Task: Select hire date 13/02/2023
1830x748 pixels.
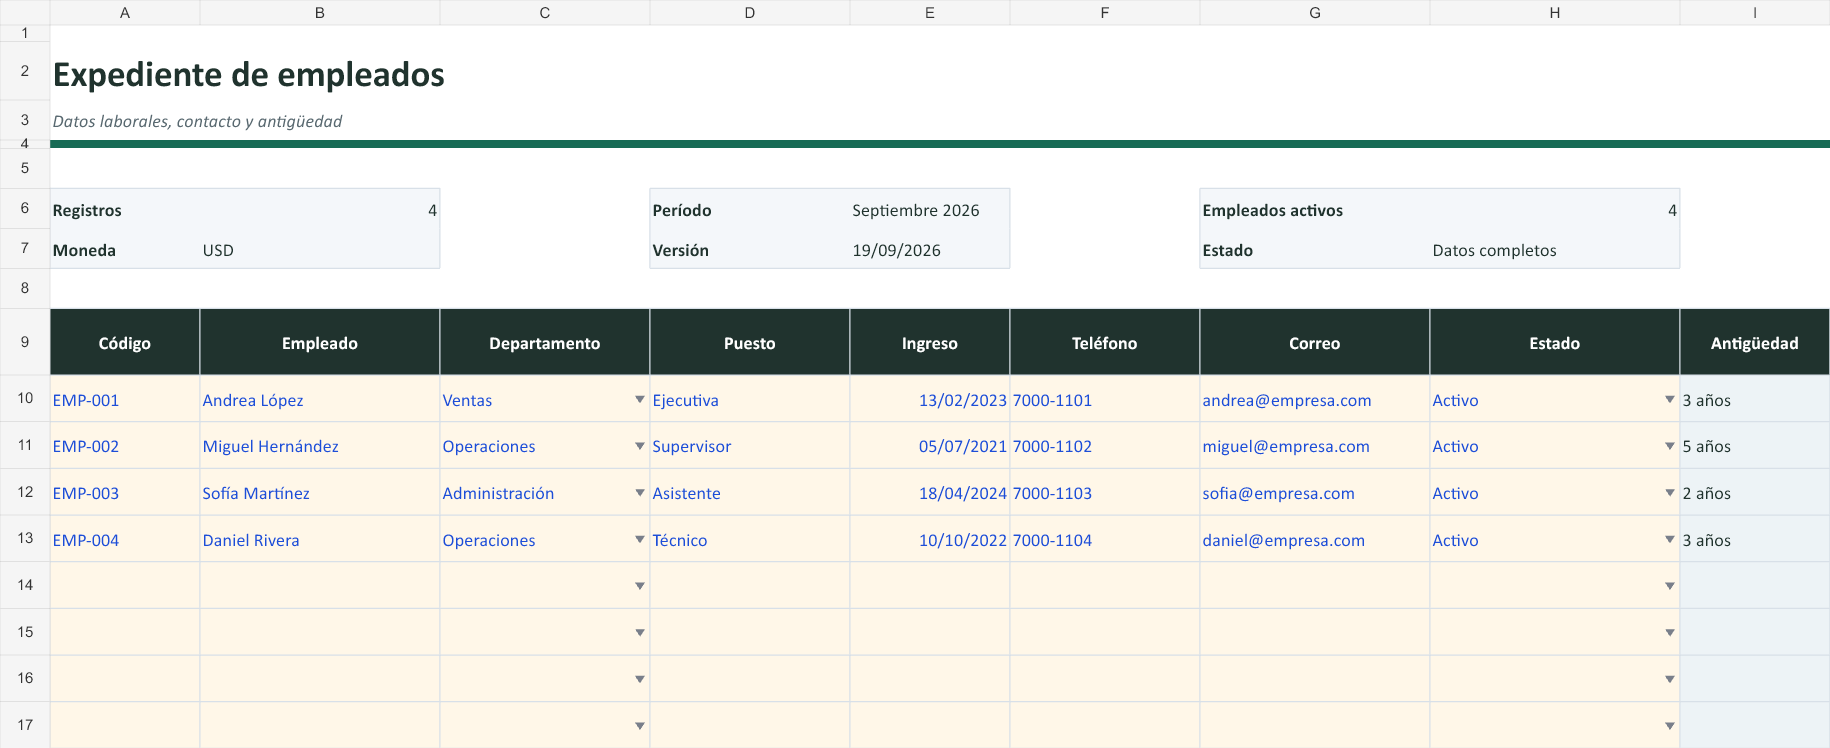Action: pos(930,399)
